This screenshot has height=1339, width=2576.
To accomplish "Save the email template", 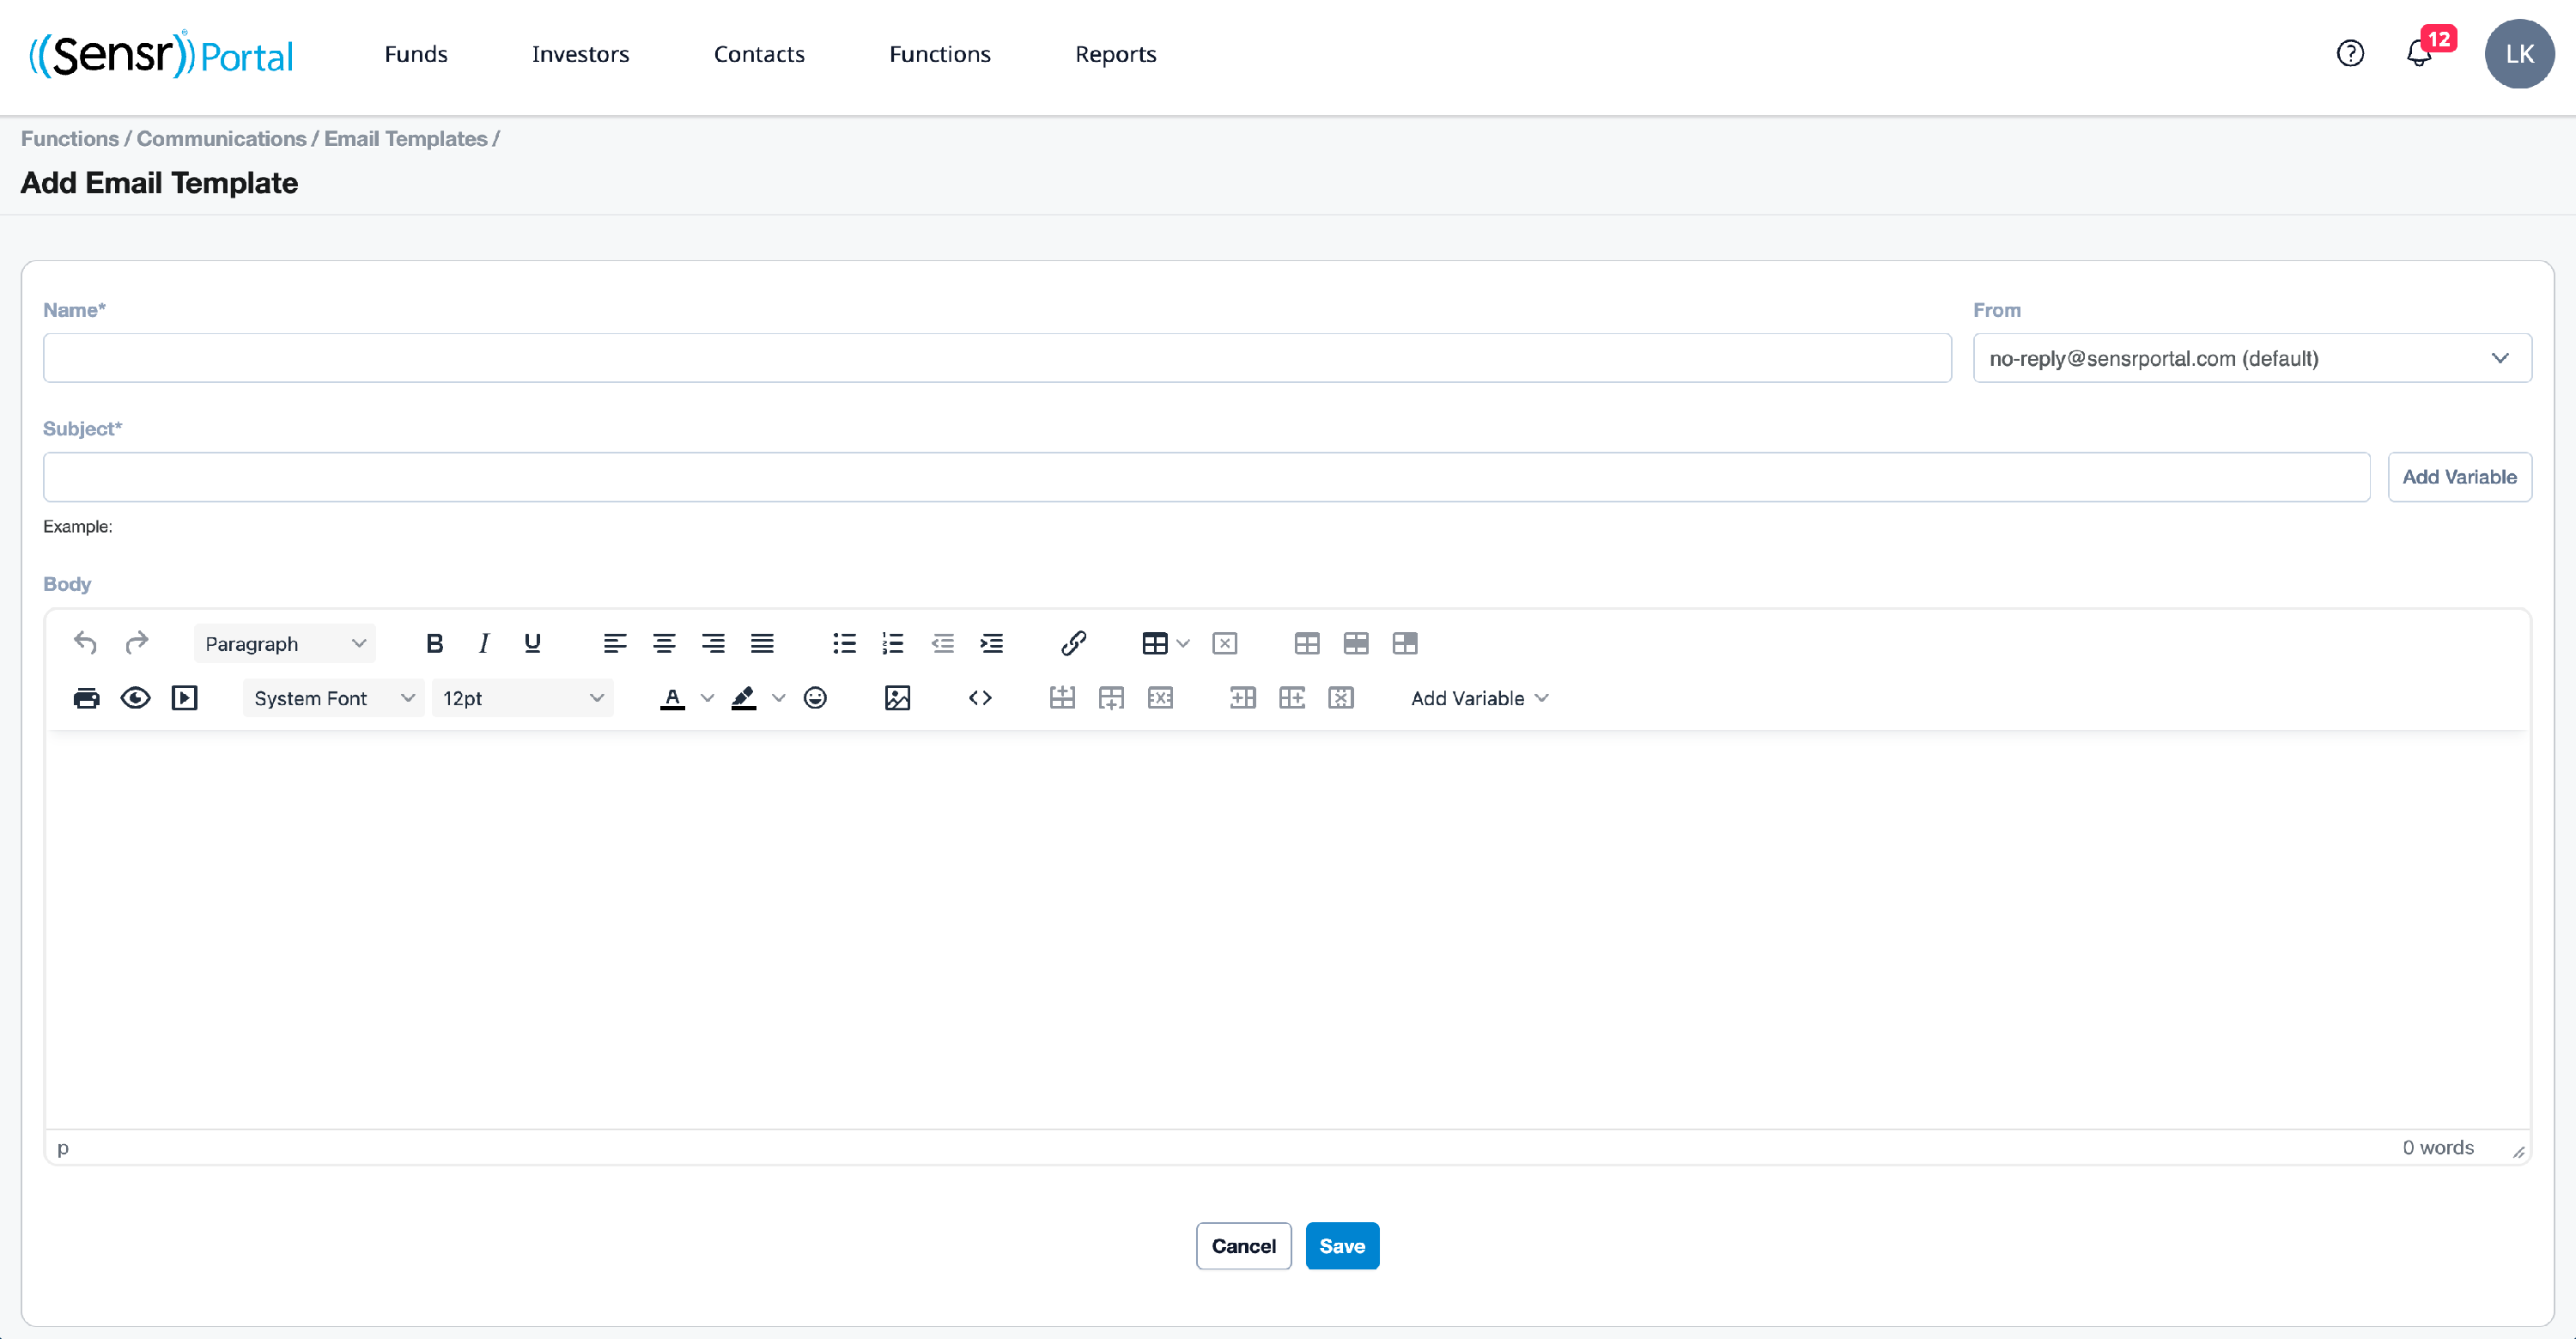I will 1342,1246.
